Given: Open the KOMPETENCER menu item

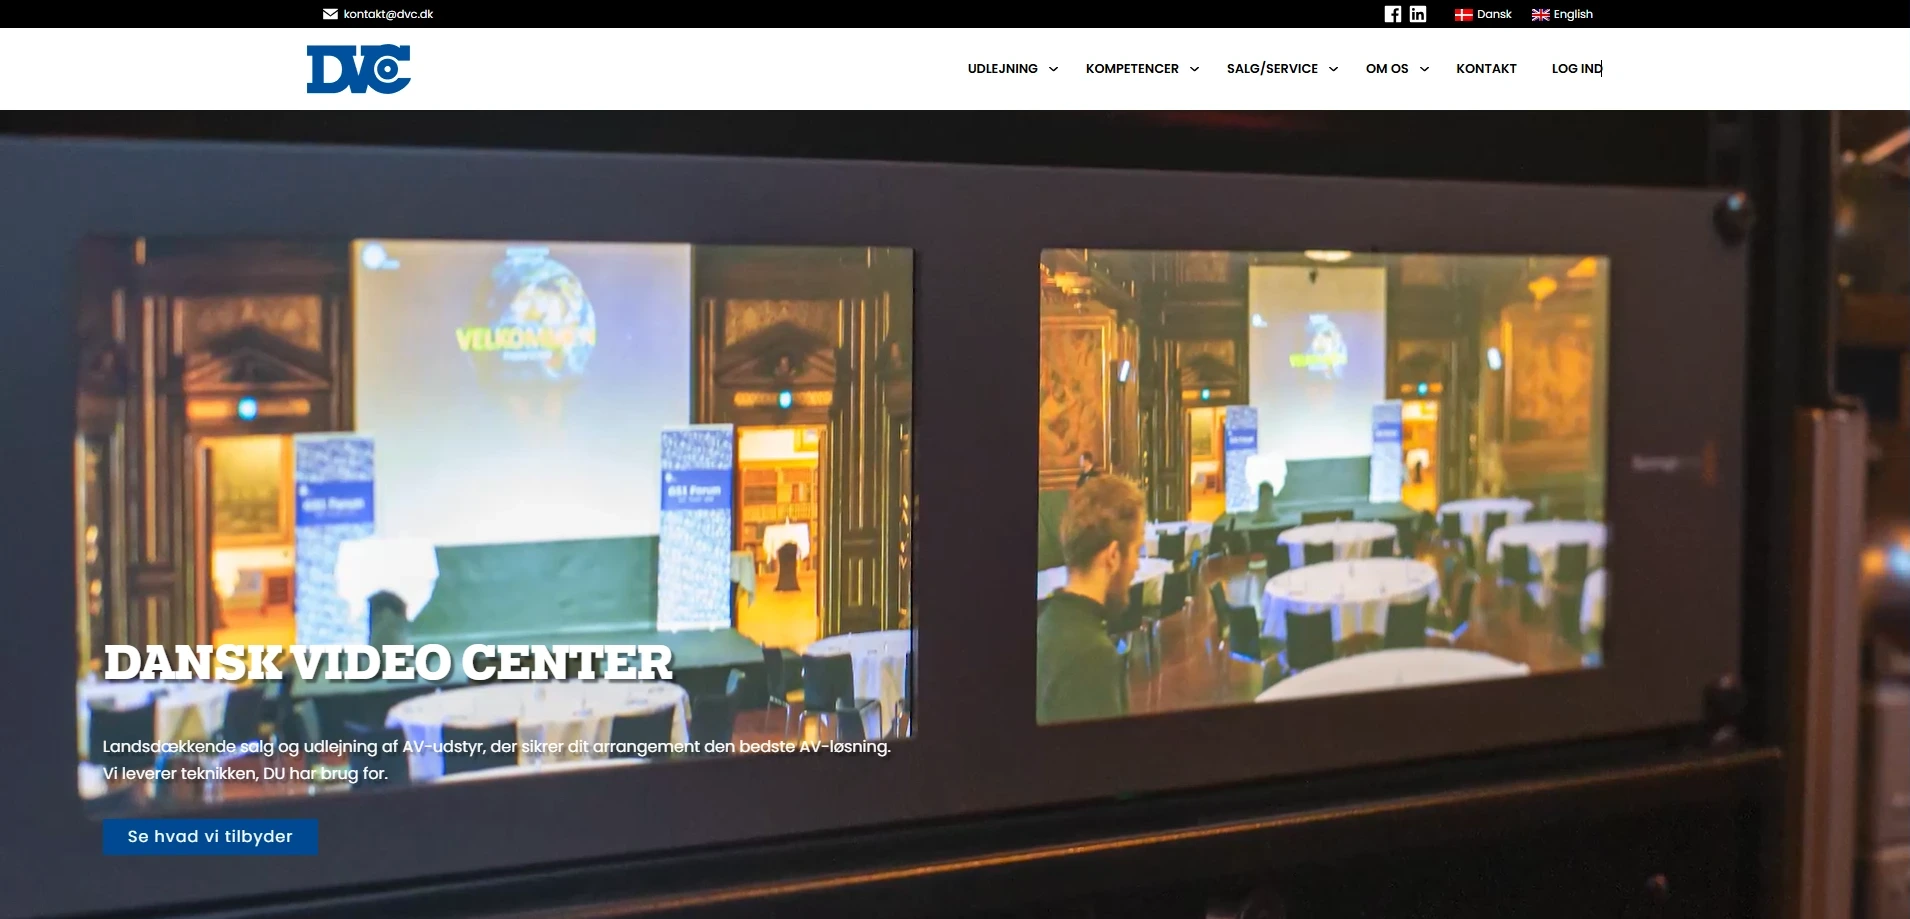Looking at the screenshot, I should [1132, 69].
